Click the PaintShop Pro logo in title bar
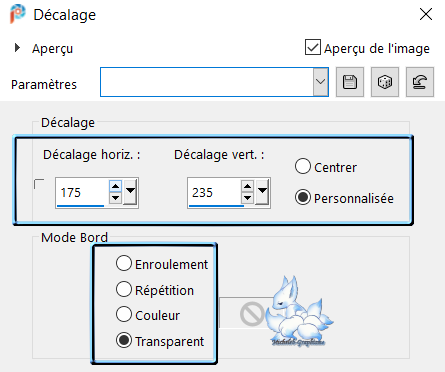The height and width of the screenshot is (372, 445). tap(17, 14)
